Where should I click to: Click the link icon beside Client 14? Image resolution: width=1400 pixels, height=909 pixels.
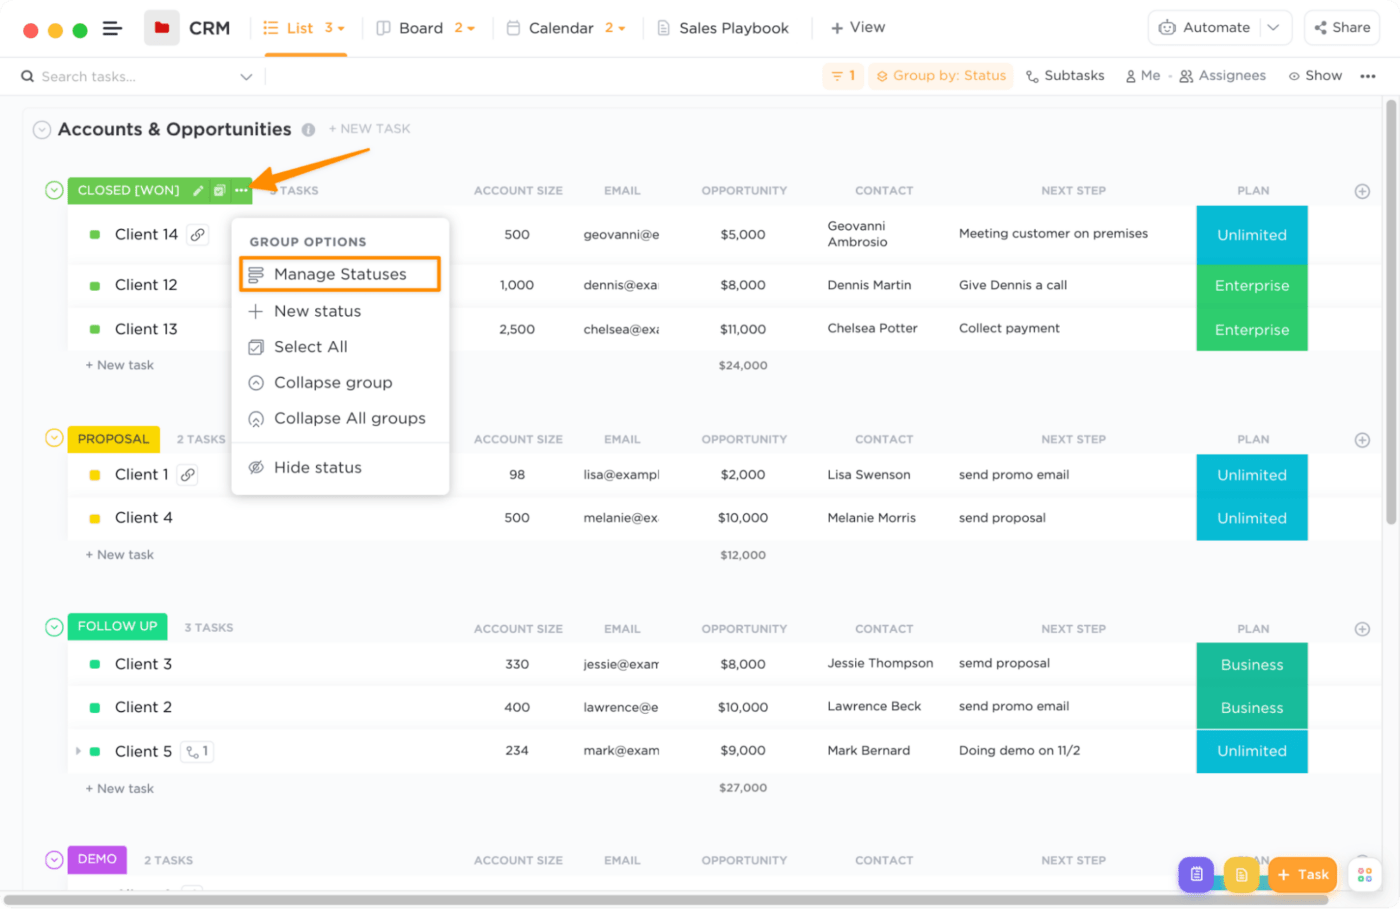[x=198, y=235]
